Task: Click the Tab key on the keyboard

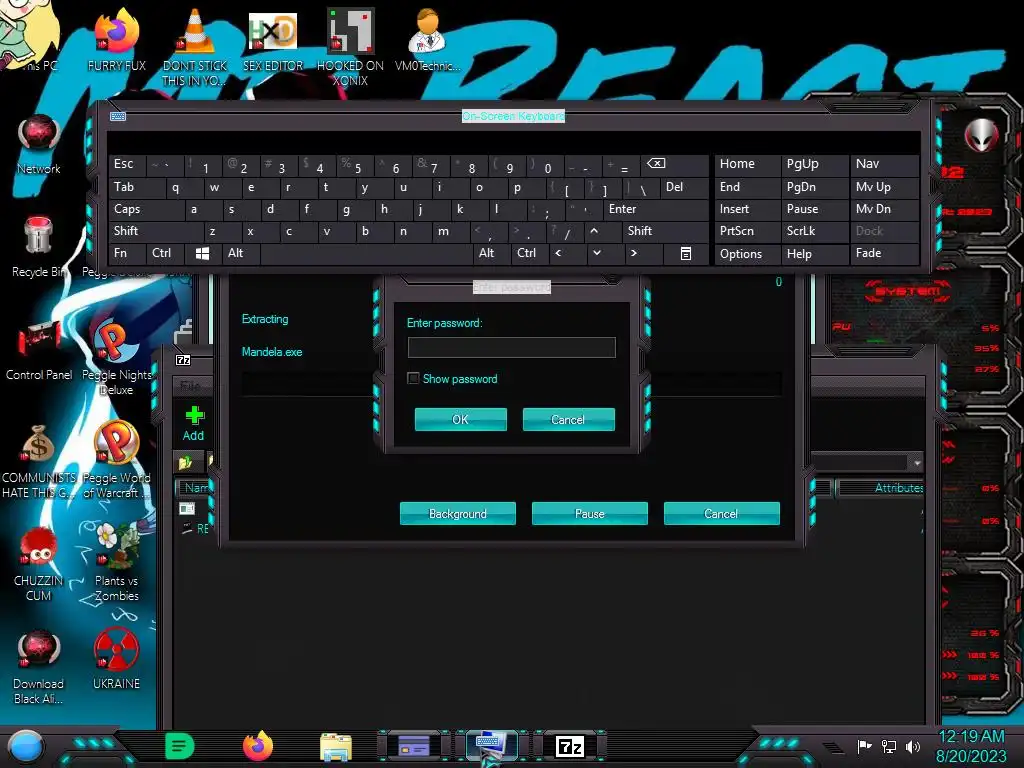Action: 136,187
